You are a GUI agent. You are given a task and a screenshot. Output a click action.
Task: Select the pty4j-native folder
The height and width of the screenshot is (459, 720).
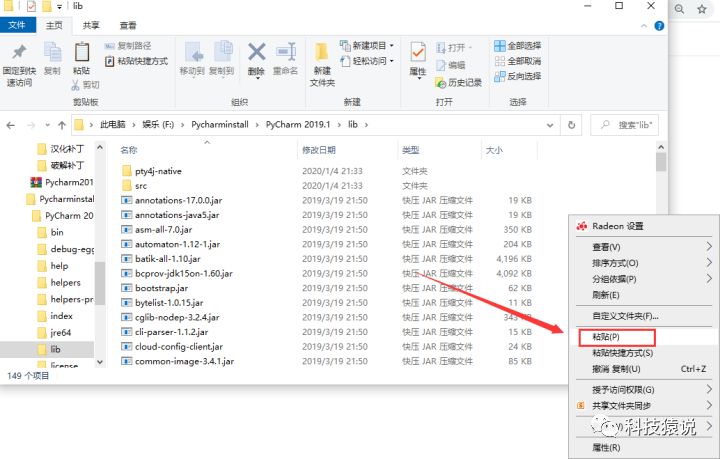tap(158, 171)
